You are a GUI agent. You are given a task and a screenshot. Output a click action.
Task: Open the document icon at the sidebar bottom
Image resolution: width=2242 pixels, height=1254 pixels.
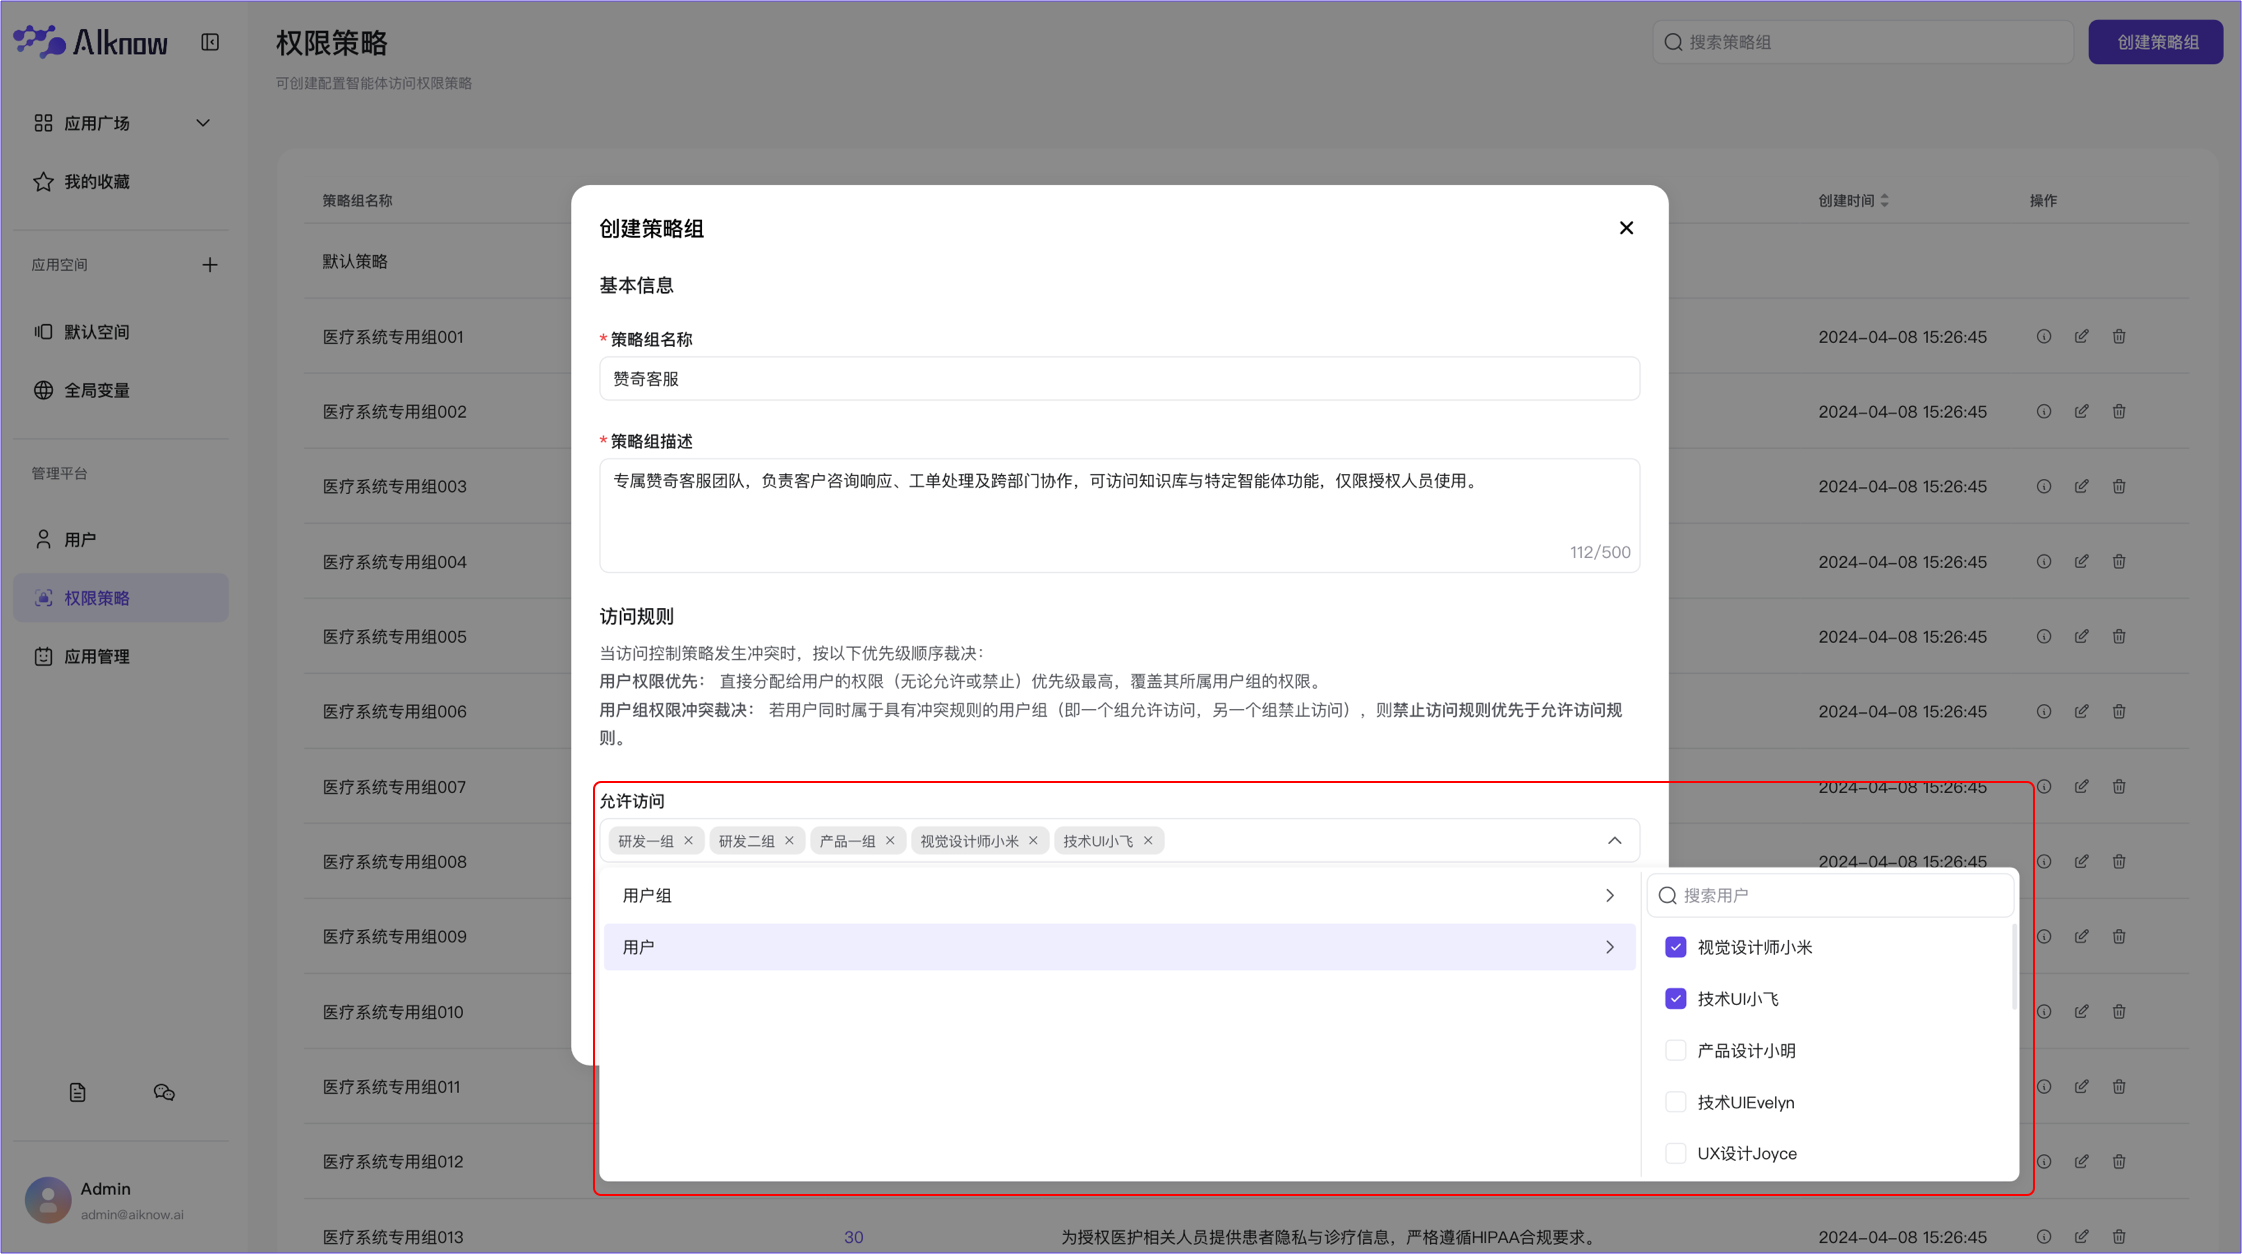point(77,1092)
